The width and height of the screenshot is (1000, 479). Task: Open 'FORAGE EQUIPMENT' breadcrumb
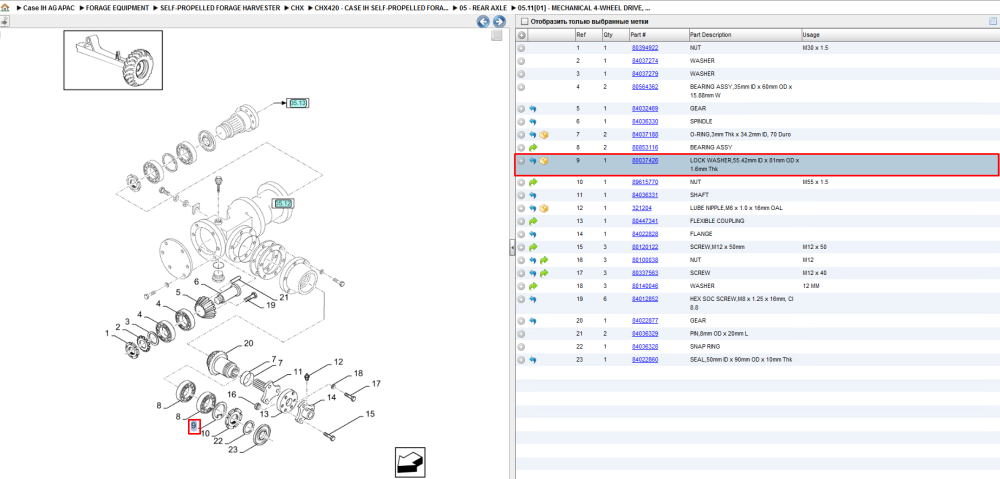[118, 8]
